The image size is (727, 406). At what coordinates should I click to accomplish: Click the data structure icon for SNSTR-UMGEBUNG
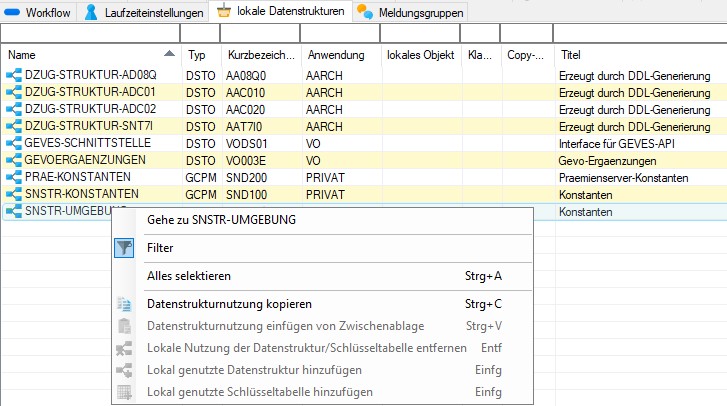pos(13,212)
